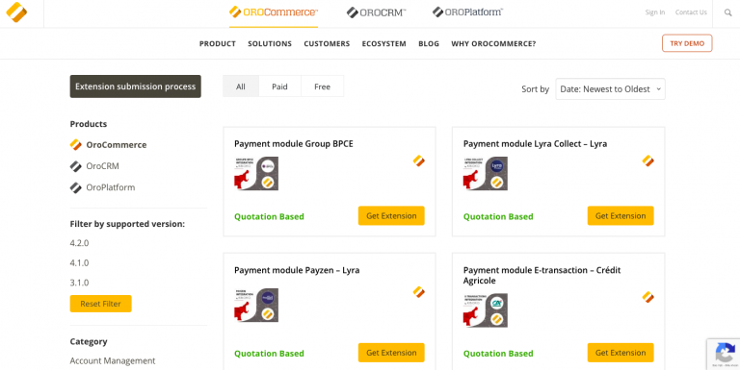The width and height of the screenshot is (740, 370).
Task: Open the Sort by dropdown
Action: click(610, 89)
